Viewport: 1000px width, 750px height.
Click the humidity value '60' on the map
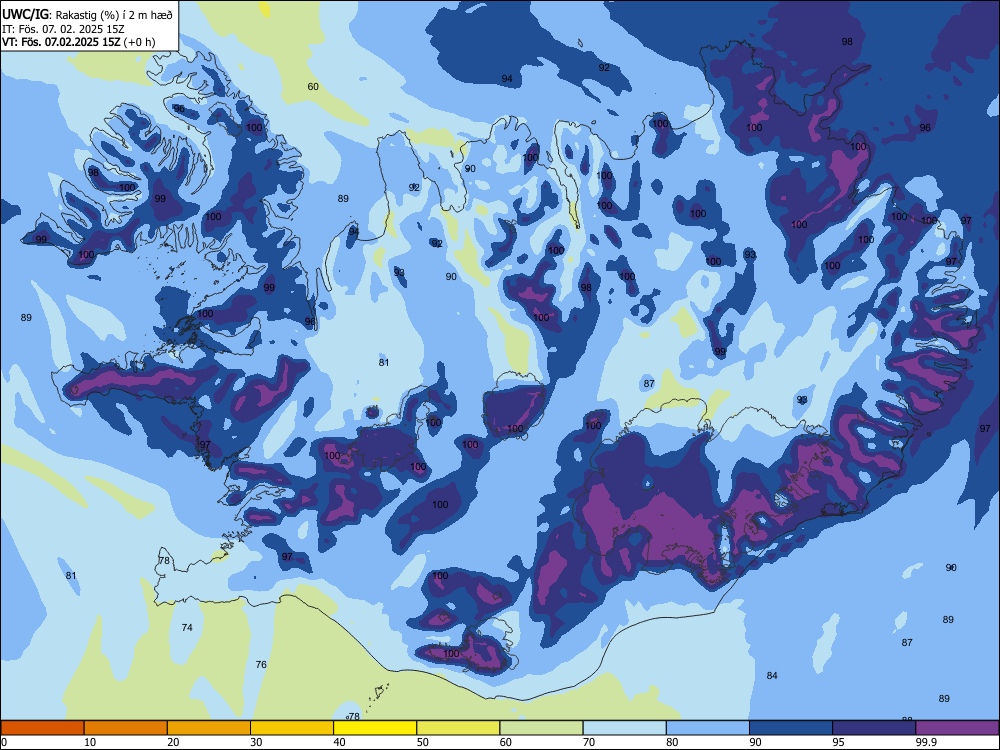tap(313, 87)
